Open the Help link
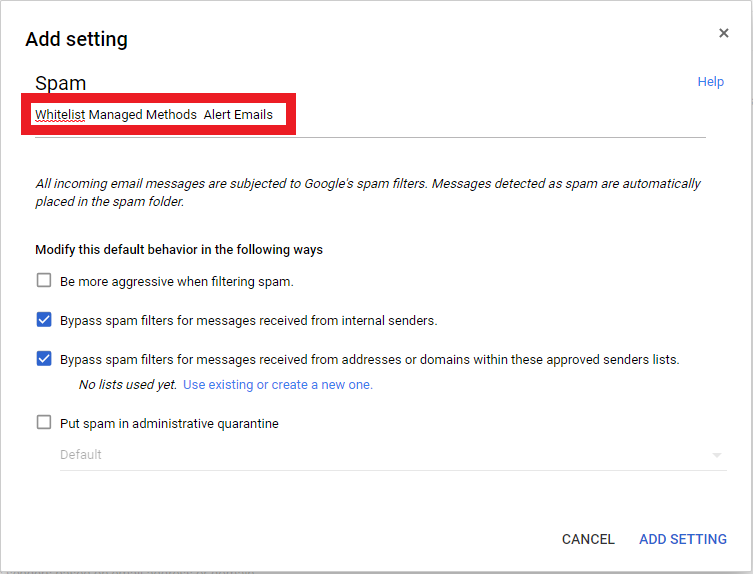The width and height of the screenshot is (753, 574). (x=710, y=82)
